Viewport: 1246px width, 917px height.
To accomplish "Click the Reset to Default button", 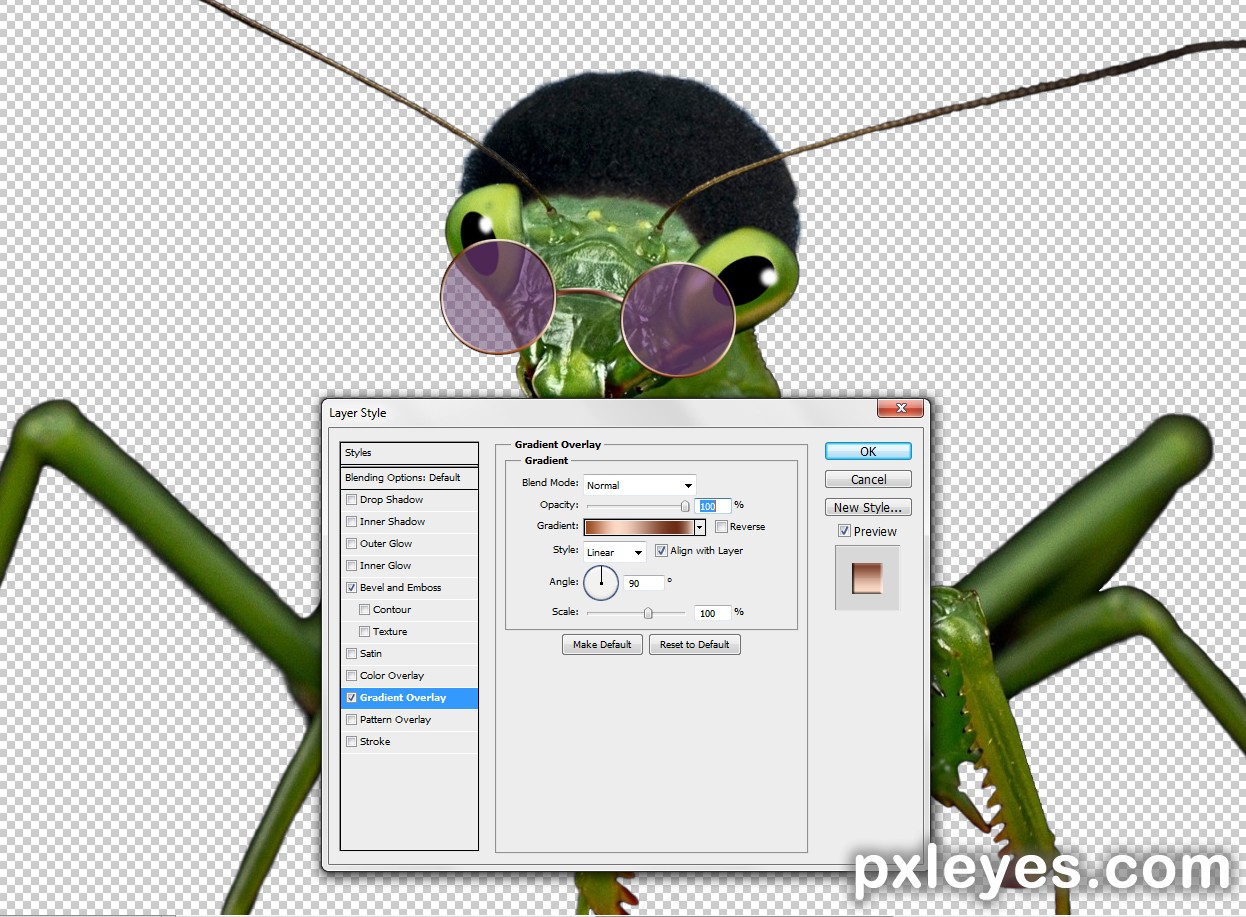I will coord(694,645).
